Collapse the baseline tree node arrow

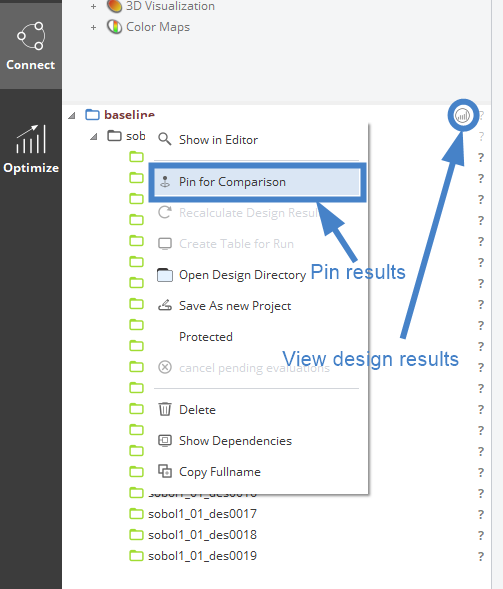(72, 115)
